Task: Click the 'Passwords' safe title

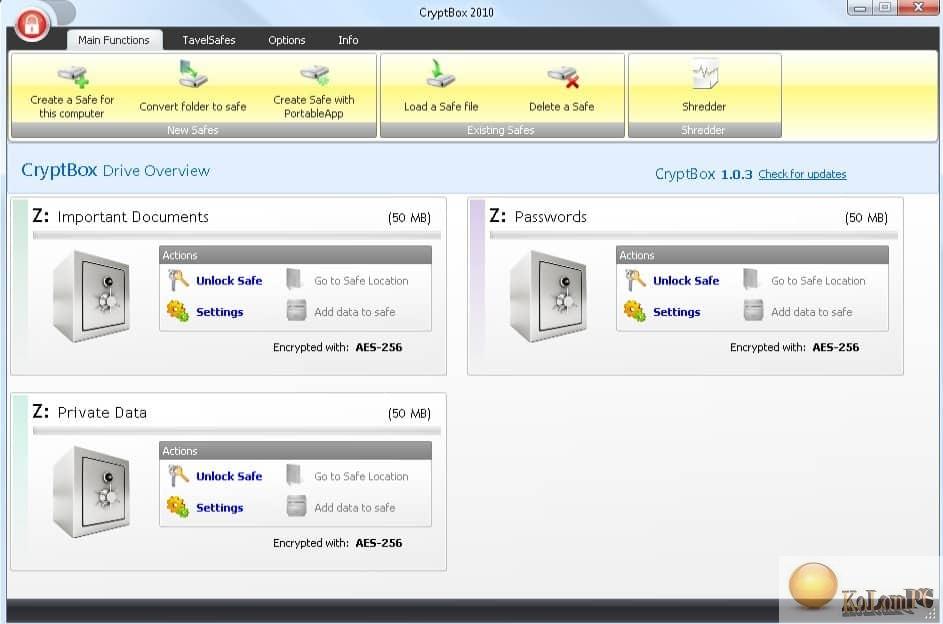Action: pos(550,217)
